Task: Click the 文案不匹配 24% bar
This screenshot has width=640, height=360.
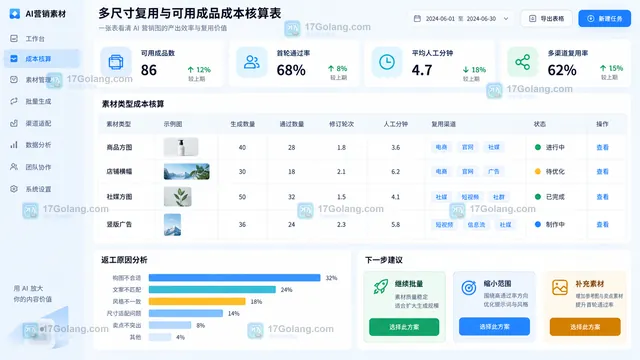Action: [212, 290]
